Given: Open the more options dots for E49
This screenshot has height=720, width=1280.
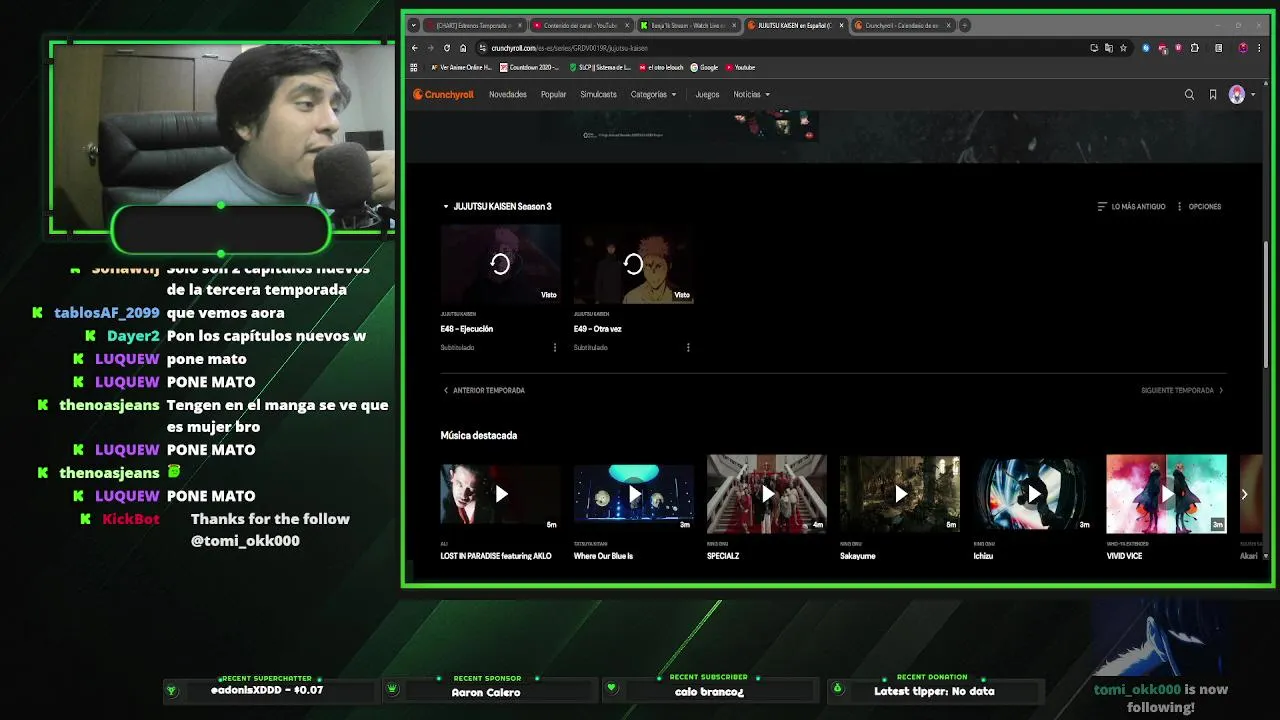Looking at the screenshot, I should click(688, 347).
